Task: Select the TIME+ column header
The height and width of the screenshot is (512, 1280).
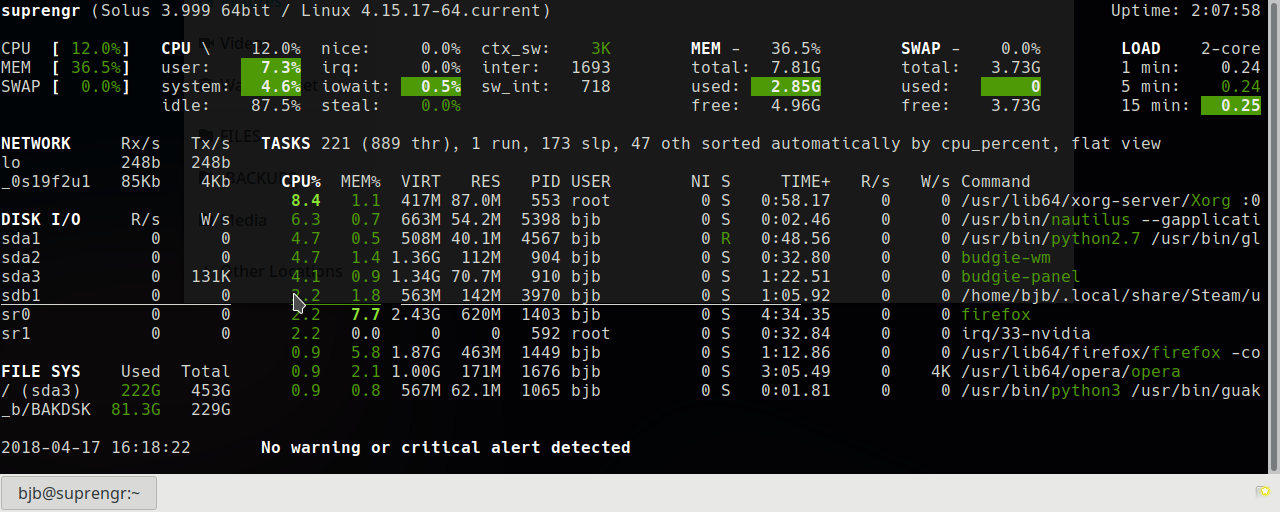Action: tap(806, 181)
